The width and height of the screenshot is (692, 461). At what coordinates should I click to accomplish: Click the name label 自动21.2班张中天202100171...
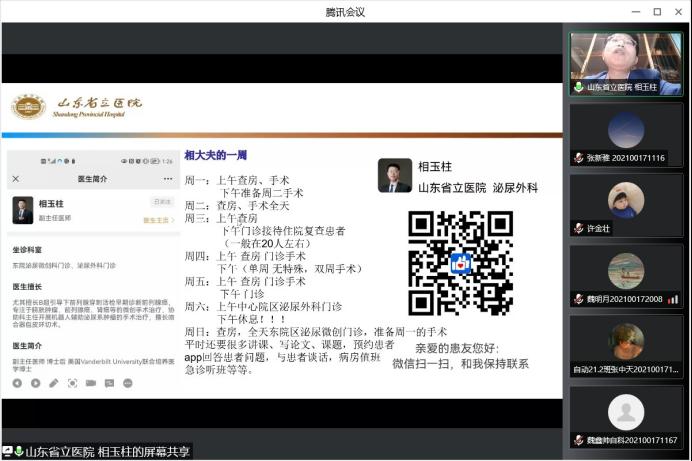626,370
